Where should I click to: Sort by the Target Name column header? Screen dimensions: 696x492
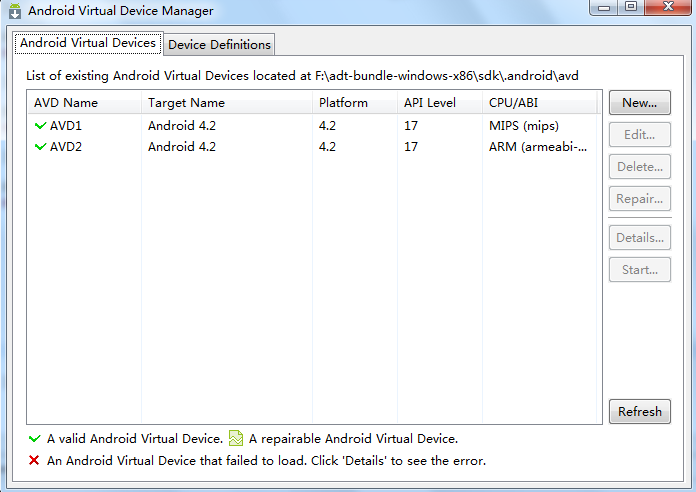pos(227,103)
